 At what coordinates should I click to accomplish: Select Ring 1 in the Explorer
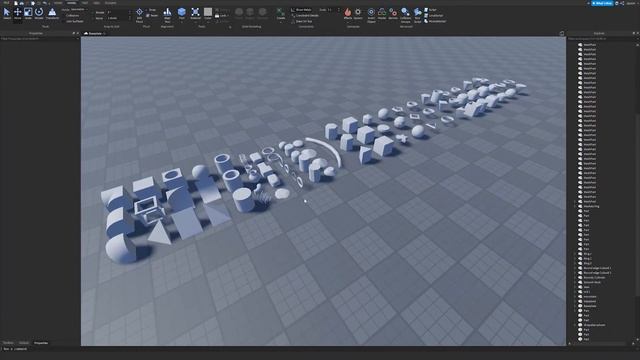[588, 254]
